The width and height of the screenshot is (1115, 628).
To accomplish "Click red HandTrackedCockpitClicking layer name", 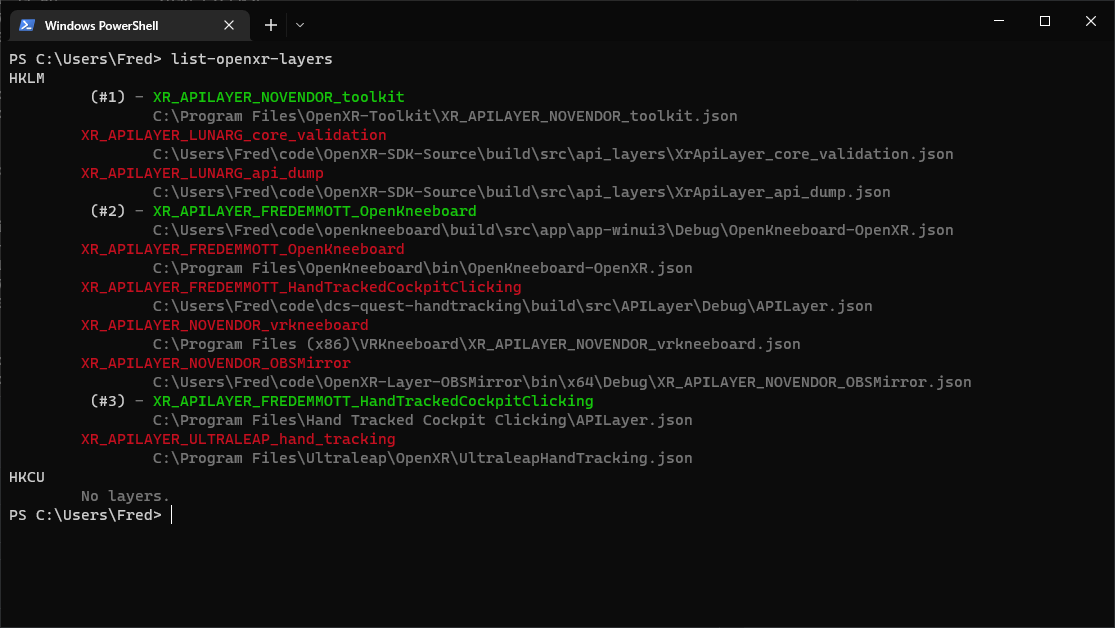I will tap(301, 287).
